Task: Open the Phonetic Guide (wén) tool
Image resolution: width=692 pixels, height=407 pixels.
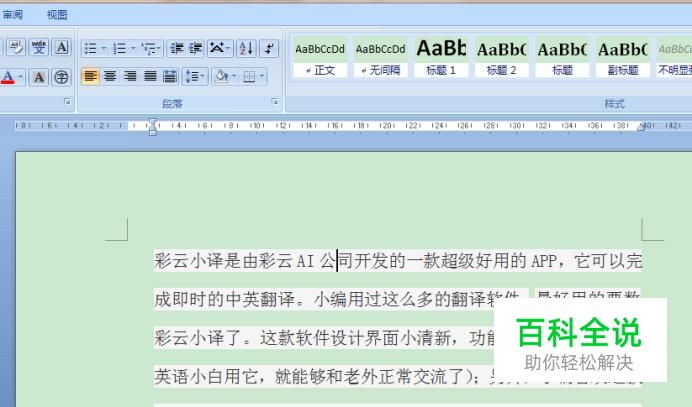Action: (39, 48)
